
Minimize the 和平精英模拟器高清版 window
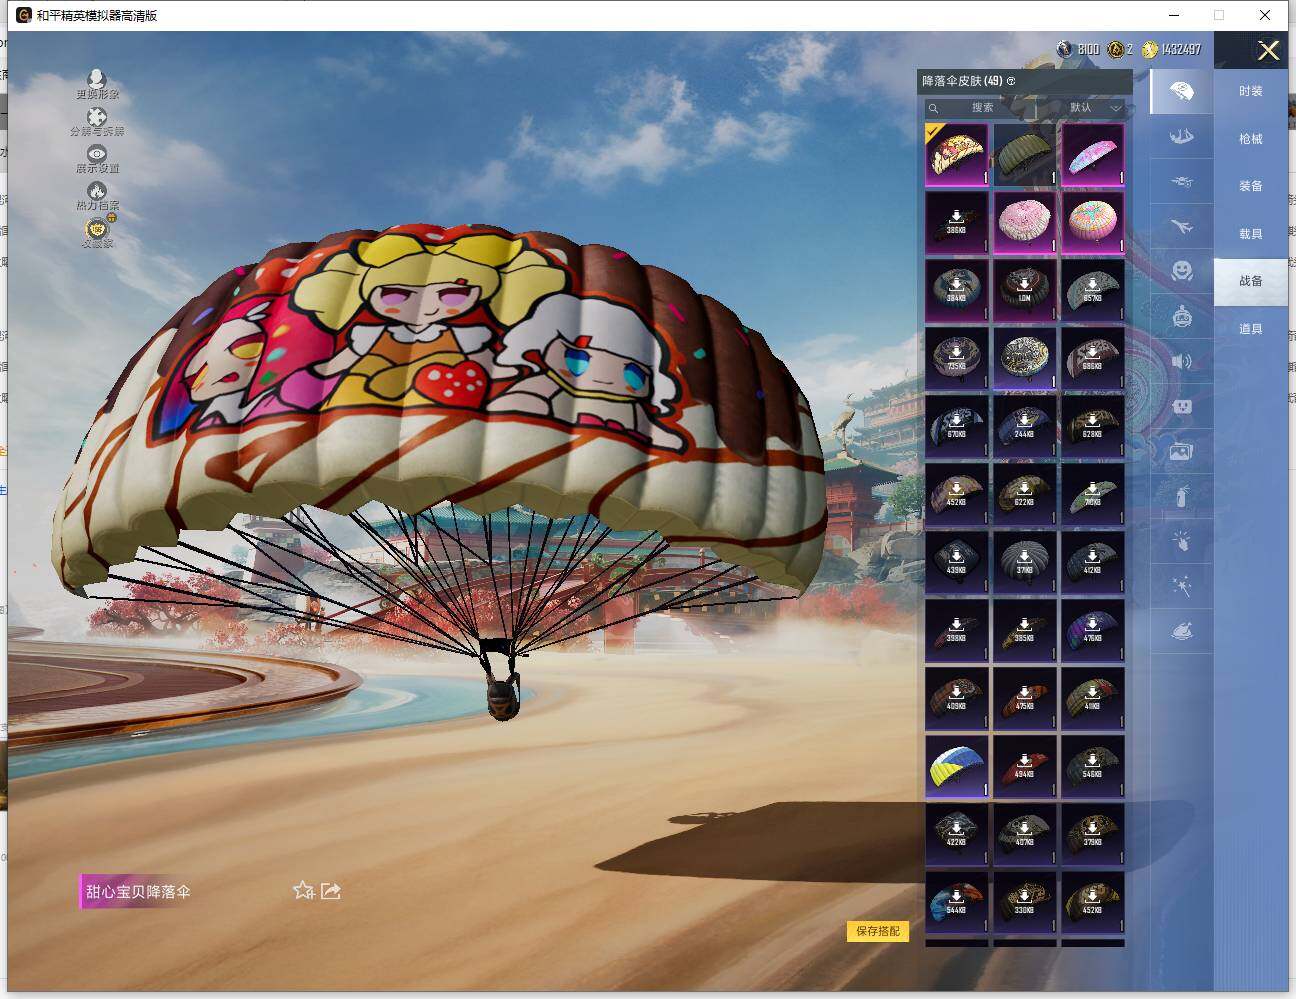[1174, 15]
